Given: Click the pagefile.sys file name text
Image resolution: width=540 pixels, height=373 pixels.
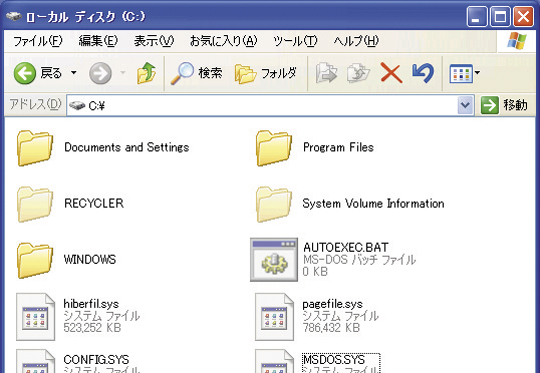Looking at the screenshot, I should point(333,304).
